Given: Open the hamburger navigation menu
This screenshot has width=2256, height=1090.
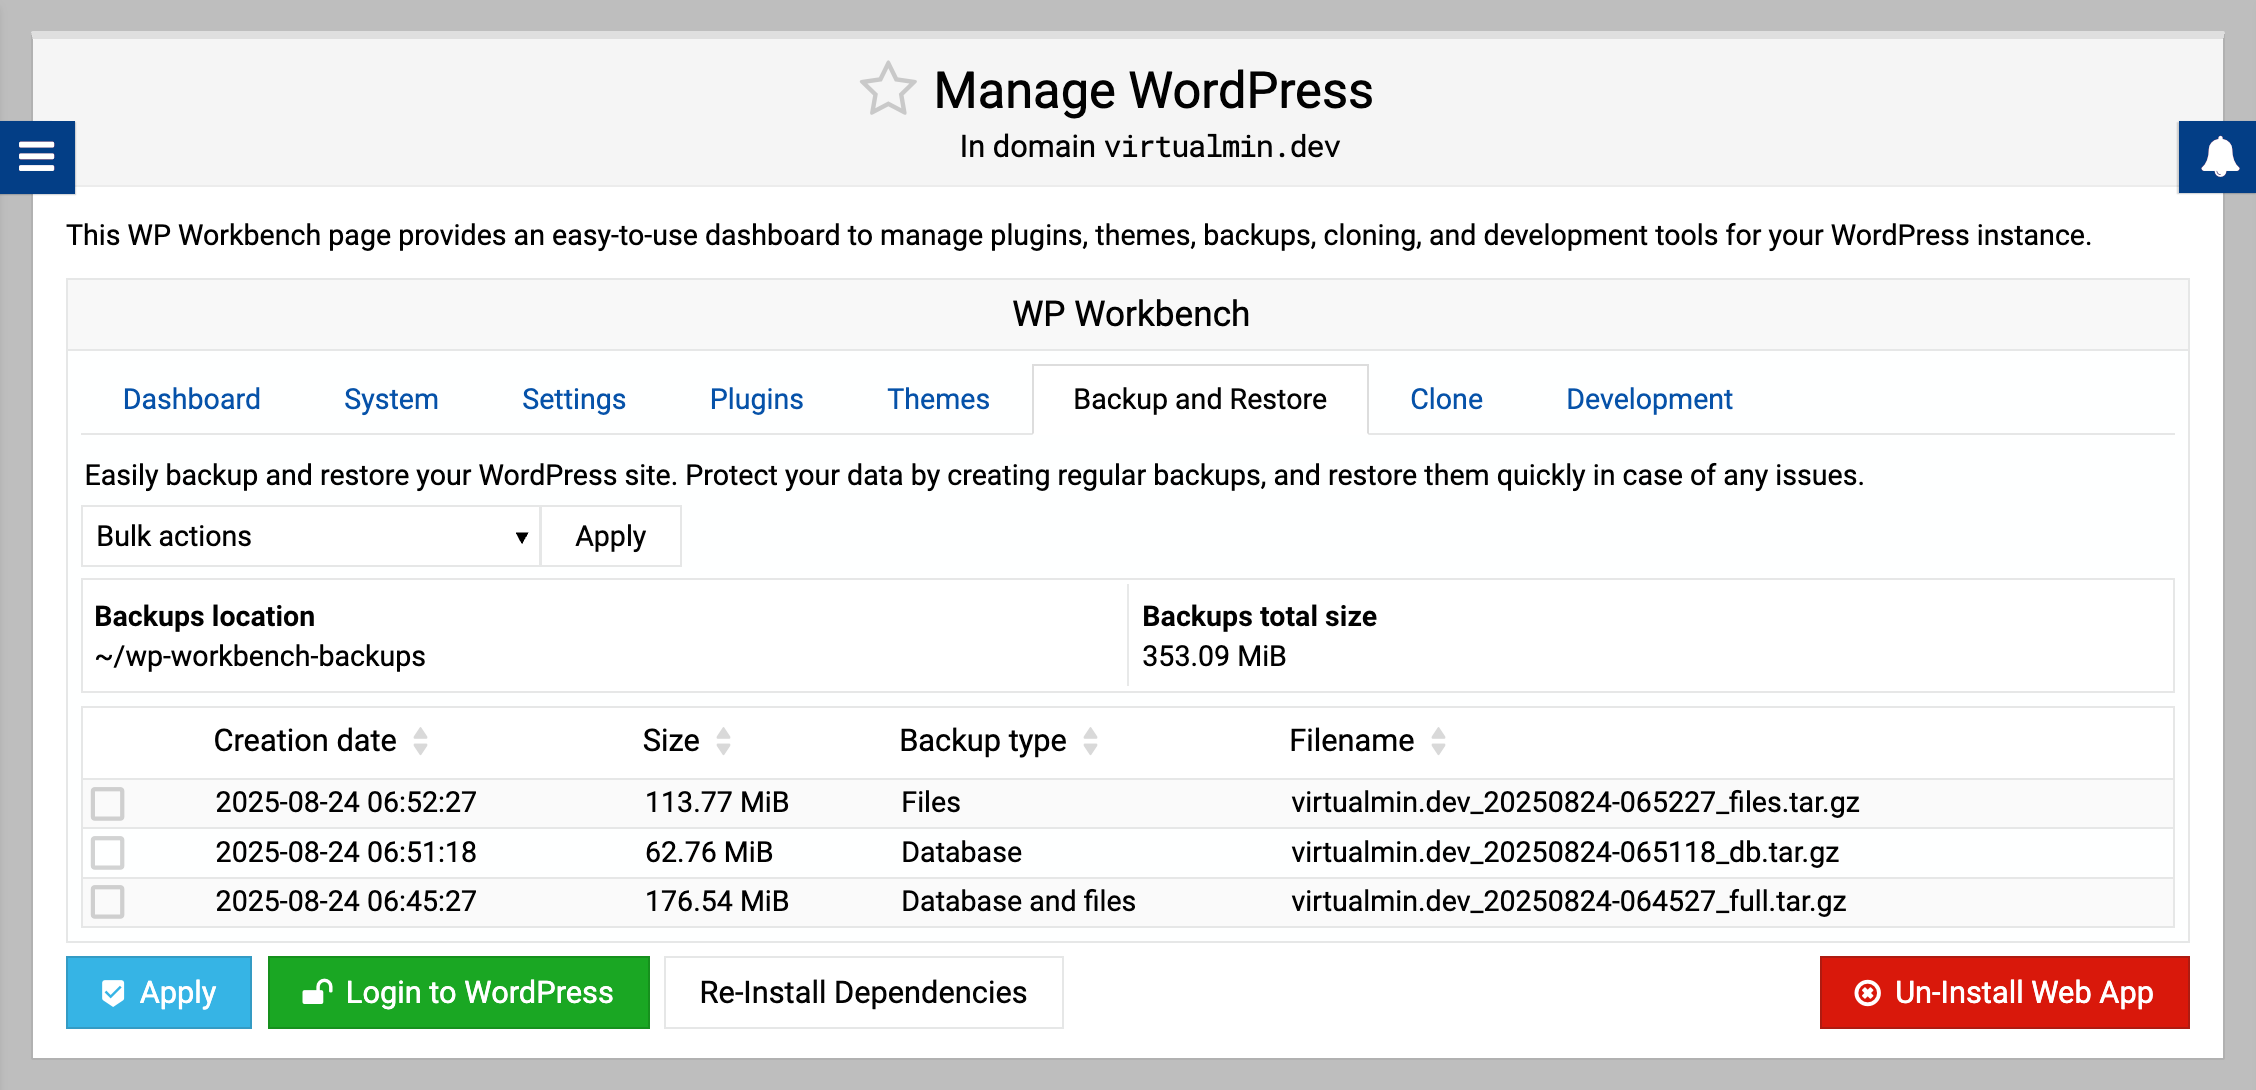Looking at the screenshot, I should pos(37,157).
